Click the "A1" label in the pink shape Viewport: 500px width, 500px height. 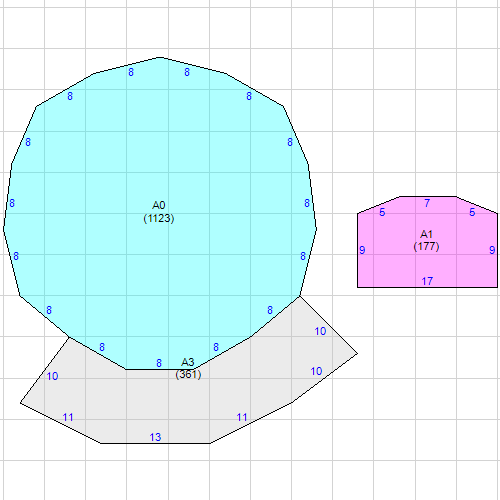[x=426, y=234]
